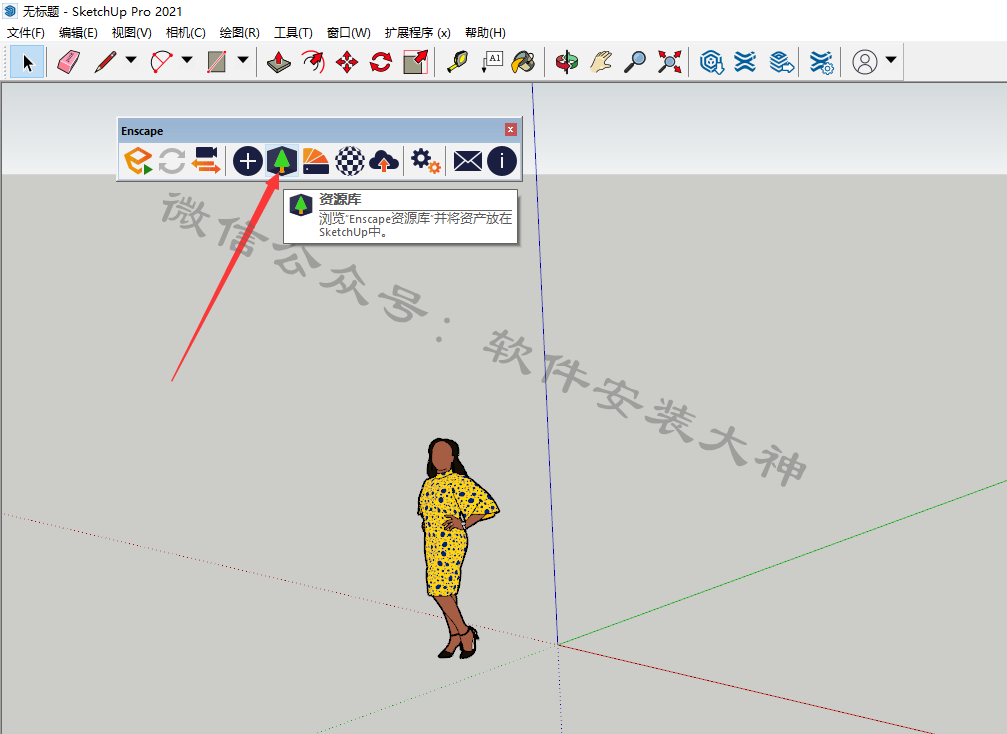Select the Text label tool
The image size is (1007, 734).
click(x=492, y=62)
